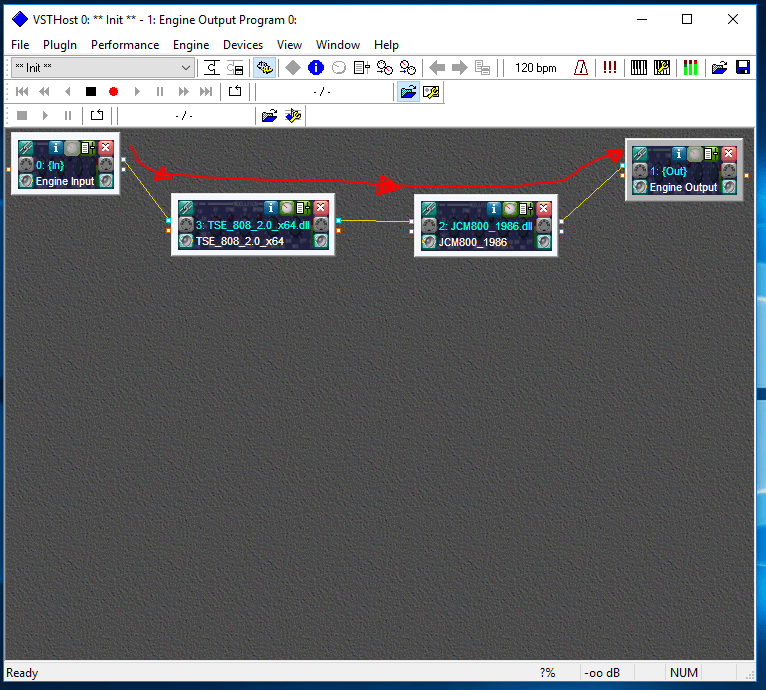
Task: Toggle the loop icon in player toolbar
Action: click(235, 91)
